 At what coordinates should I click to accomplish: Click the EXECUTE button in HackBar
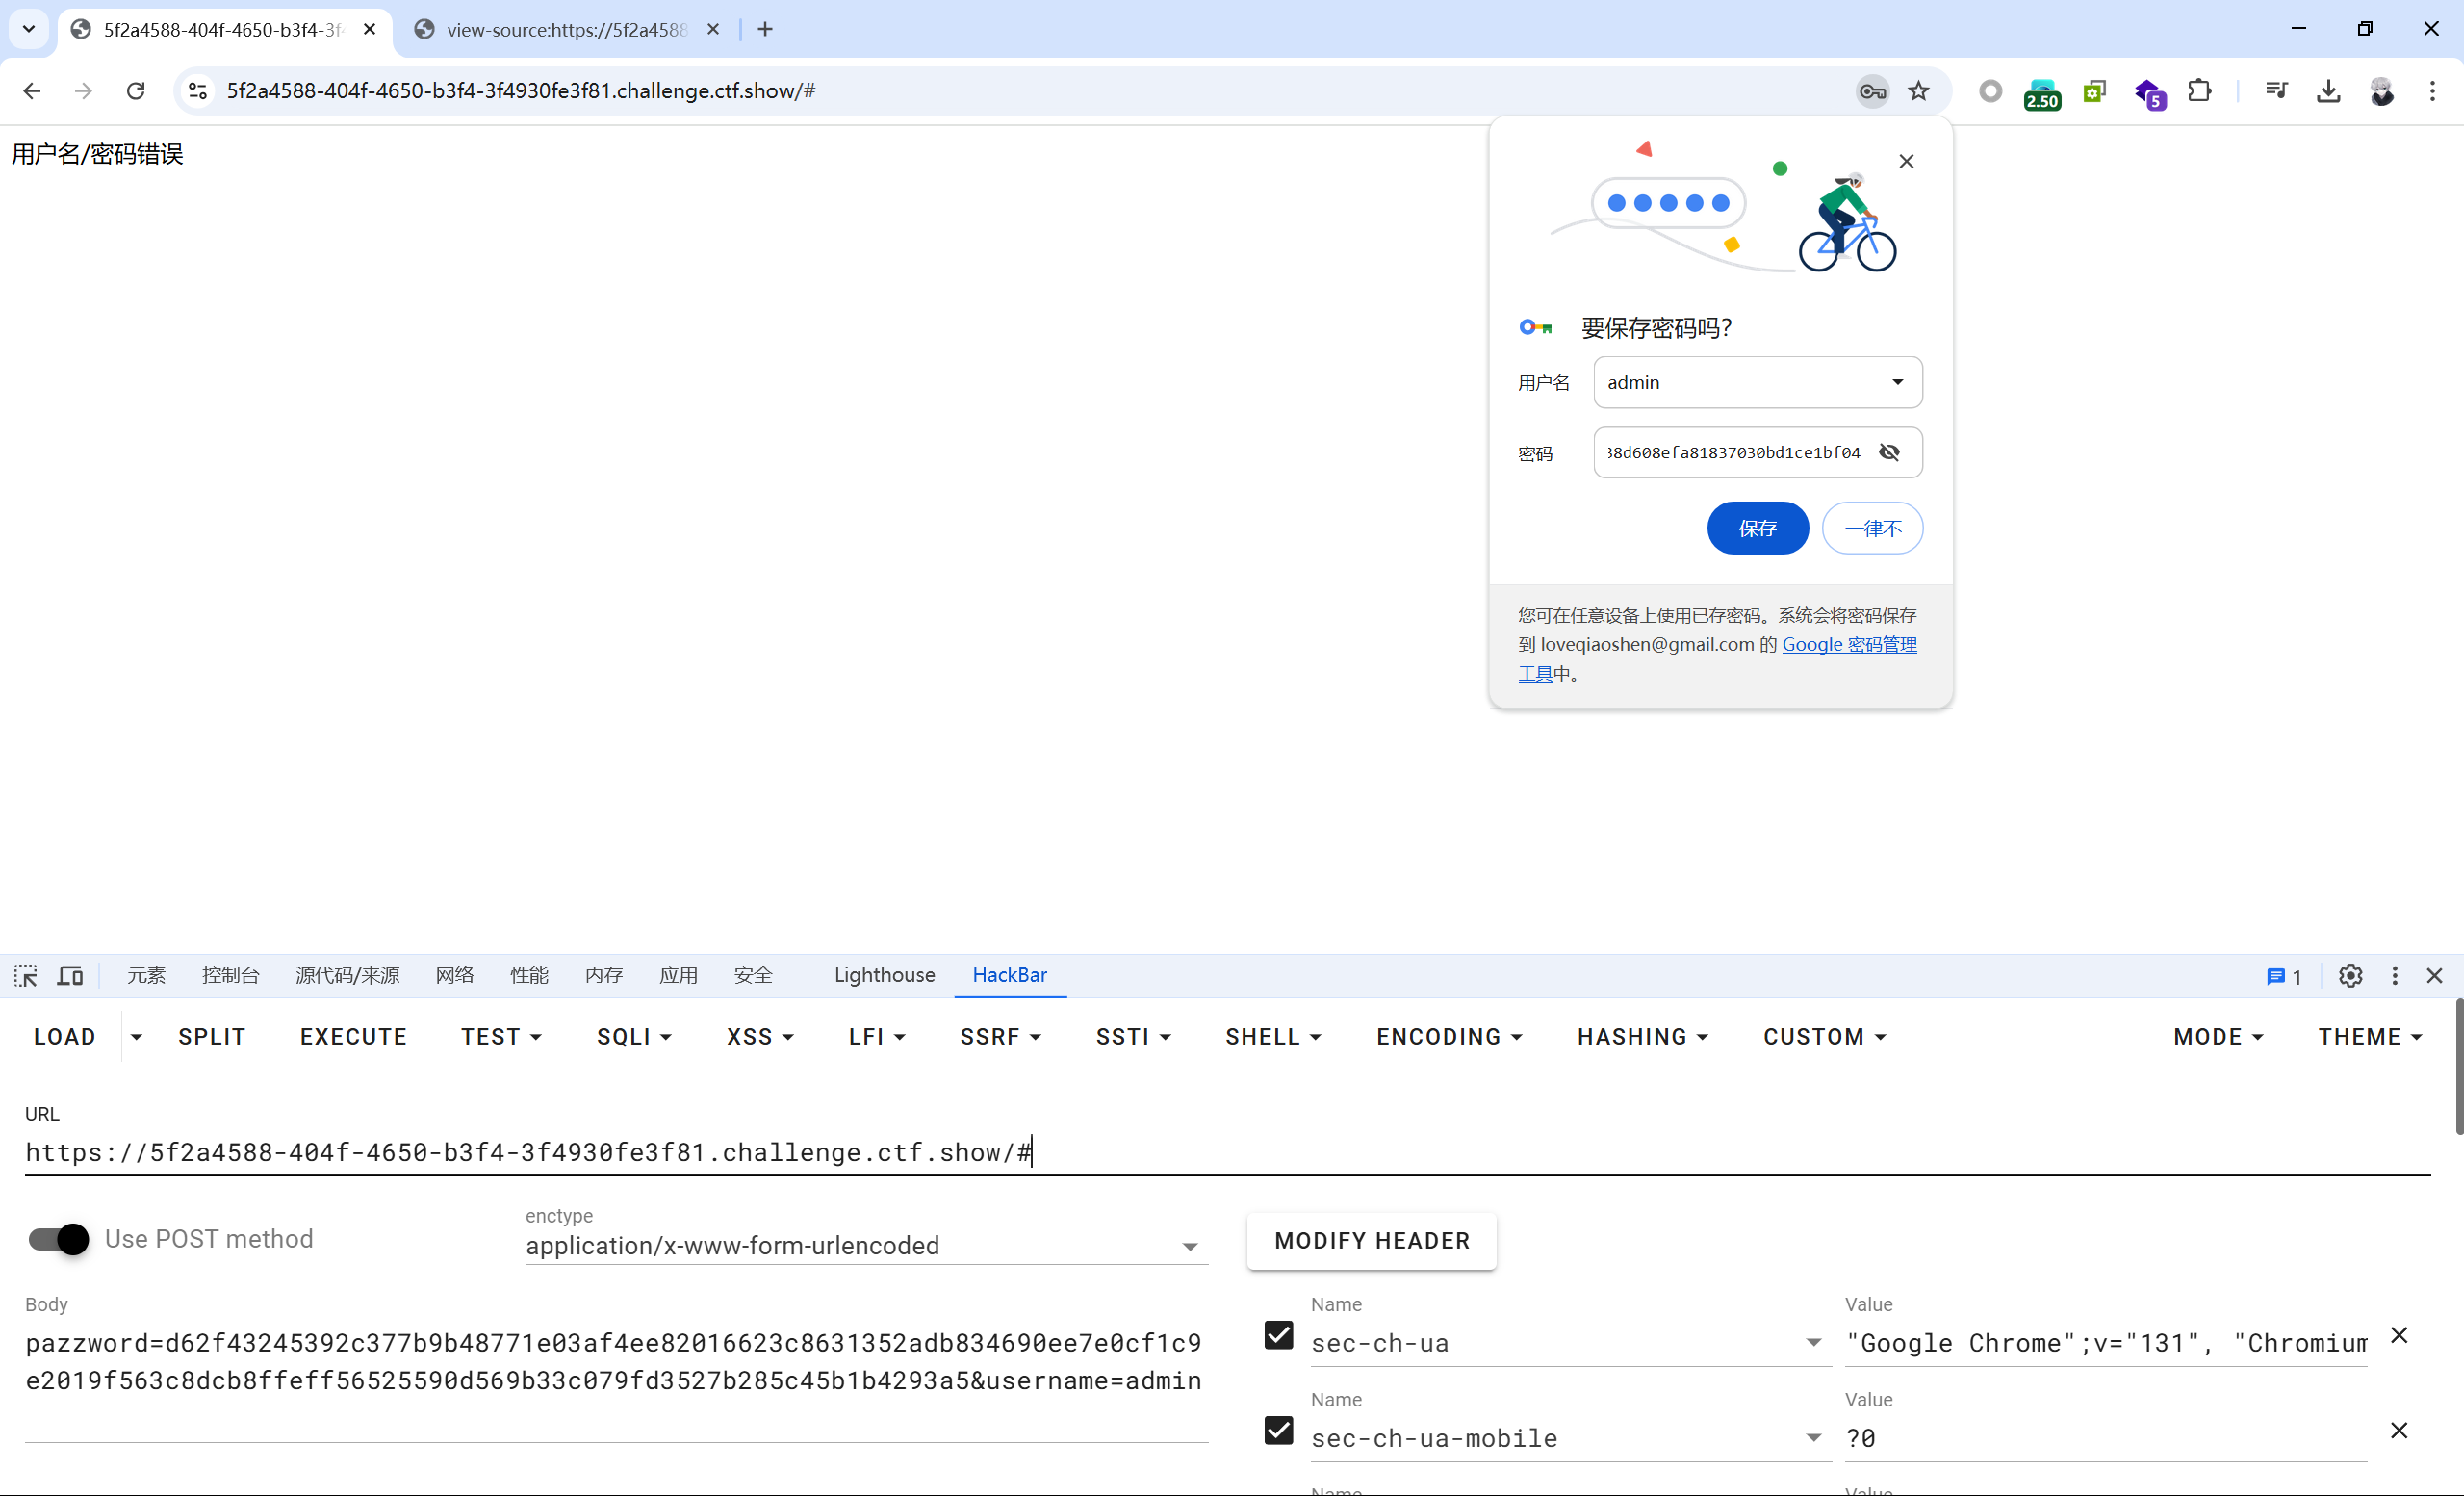tap(353, 1037)
